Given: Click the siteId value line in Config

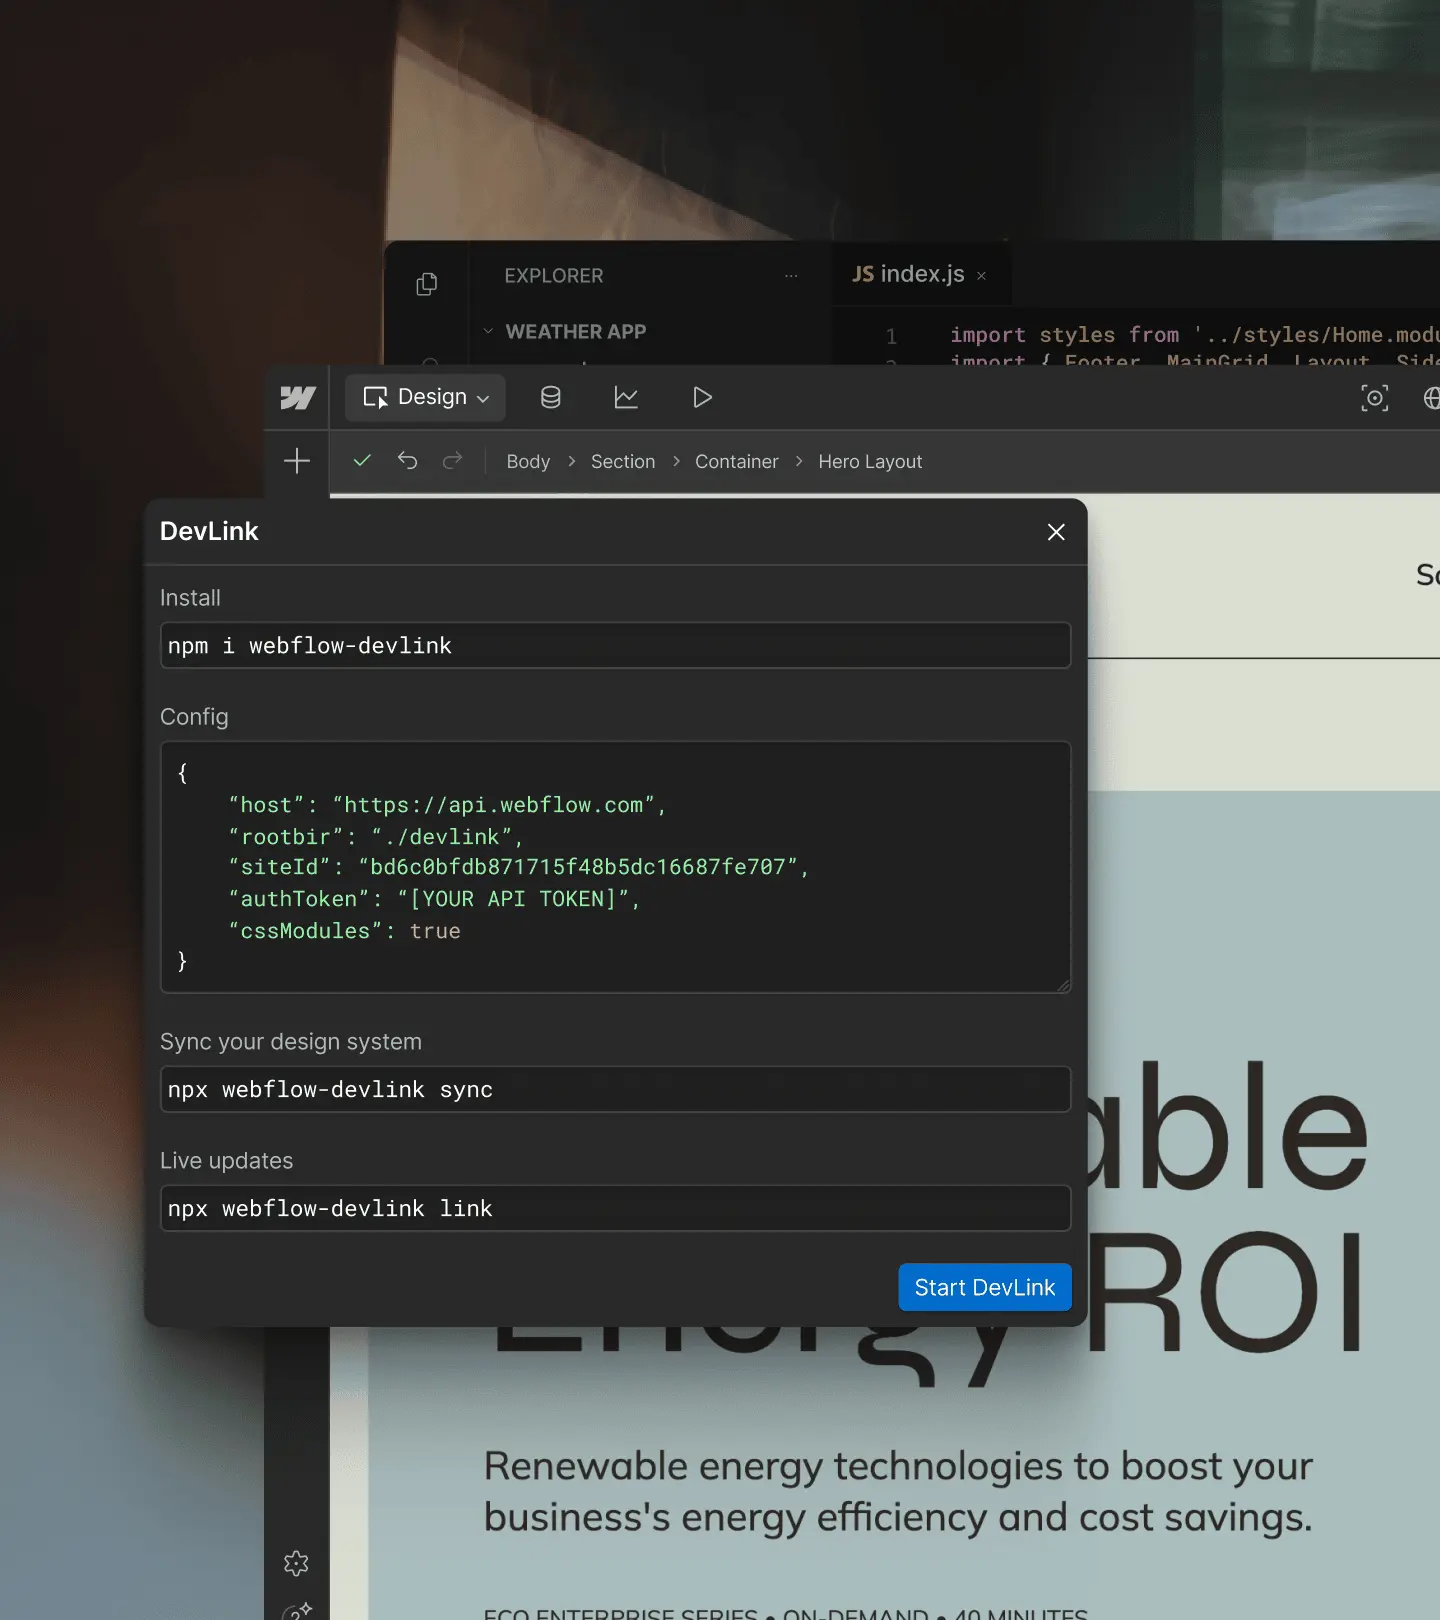Looking at the screenshot, I should (518, 867).
